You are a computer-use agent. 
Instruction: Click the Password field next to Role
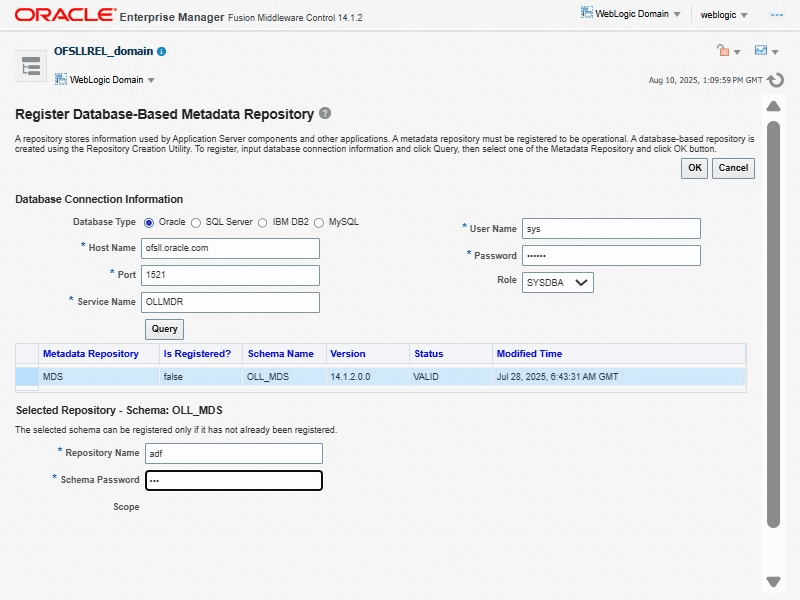click(611, 256)
